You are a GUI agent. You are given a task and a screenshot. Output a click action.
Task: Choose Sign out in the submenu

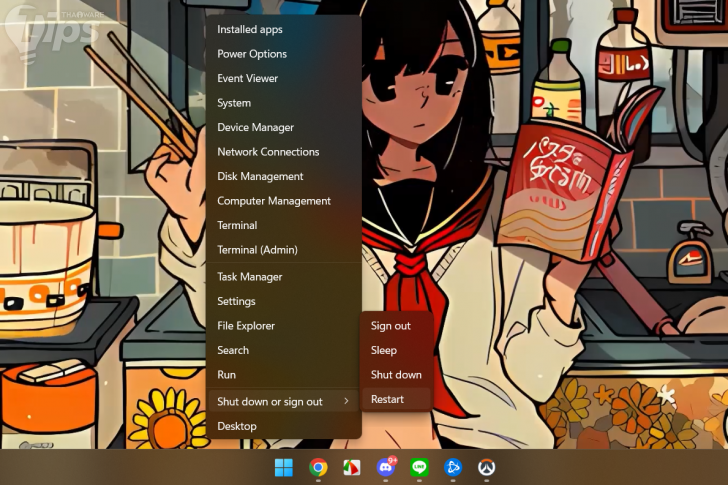pos(396,326)
